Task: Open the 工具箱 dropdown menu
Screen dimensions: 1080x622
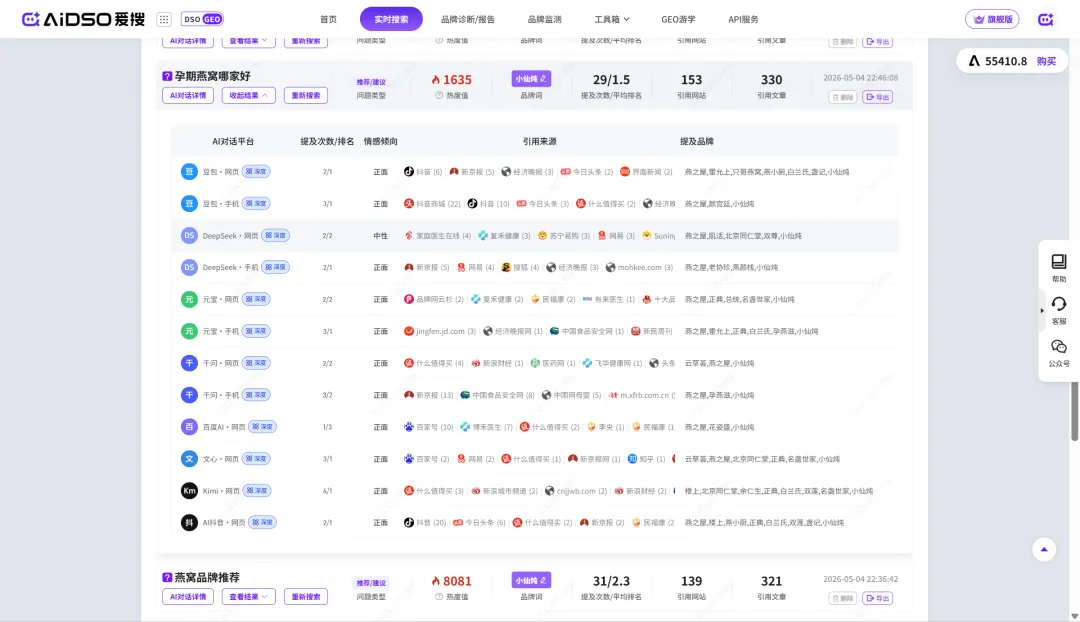Action: [x=612, y=19]
